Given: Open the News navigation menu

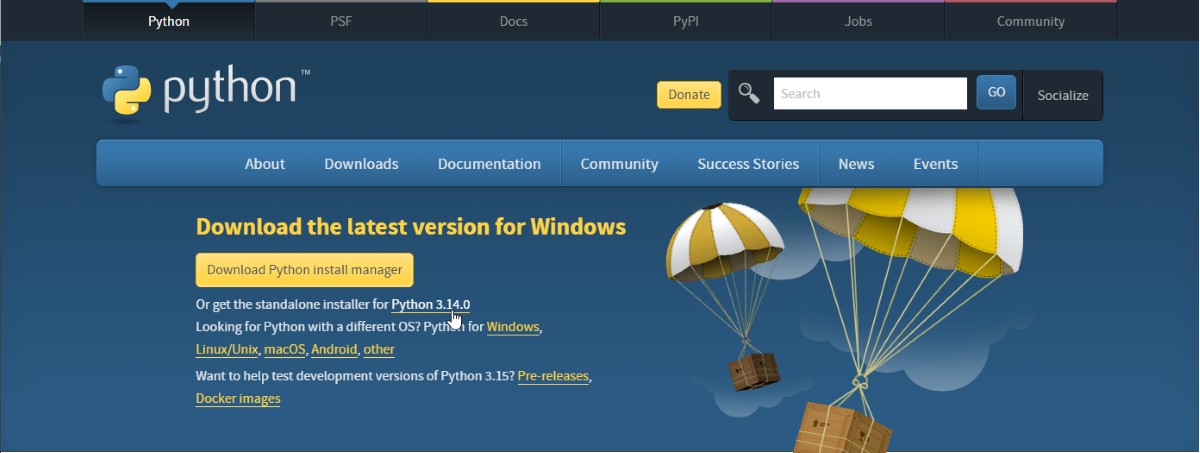Looking at the screenshot, I should pyautogui.click(x=856, y=164).
